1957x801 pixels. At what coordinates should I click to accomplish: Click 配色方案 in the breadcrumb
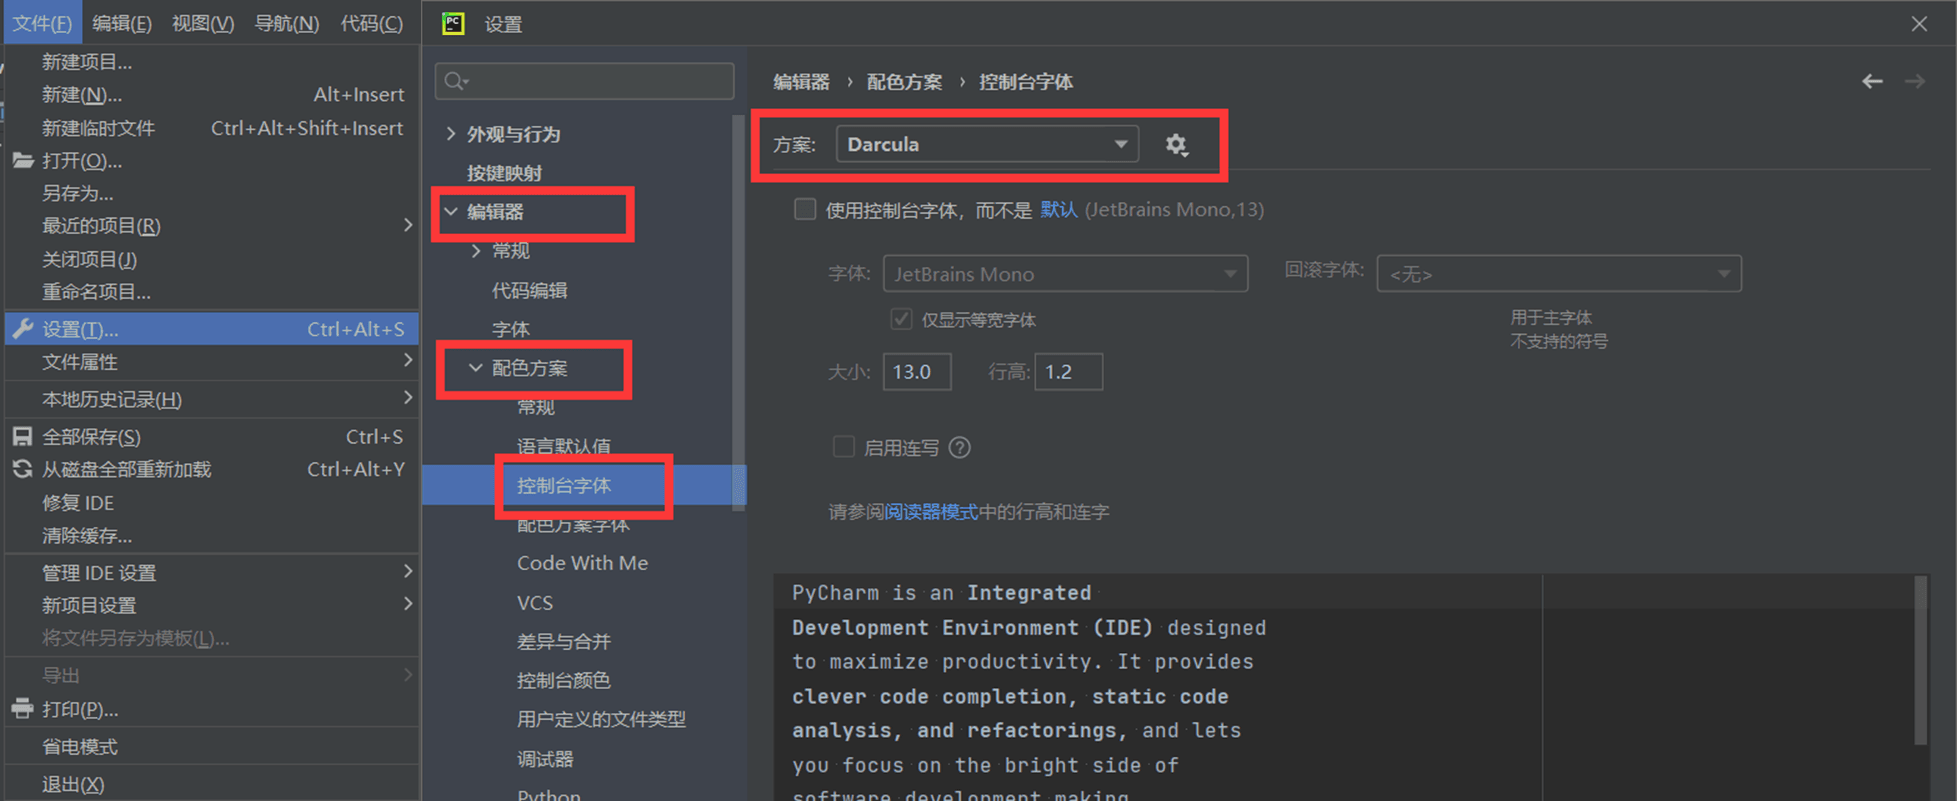click(x=904, y=82)
